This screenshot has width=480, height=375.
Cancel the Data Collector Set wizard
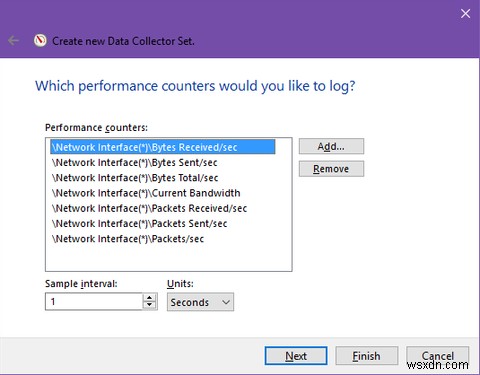click(x=438, y=356)
